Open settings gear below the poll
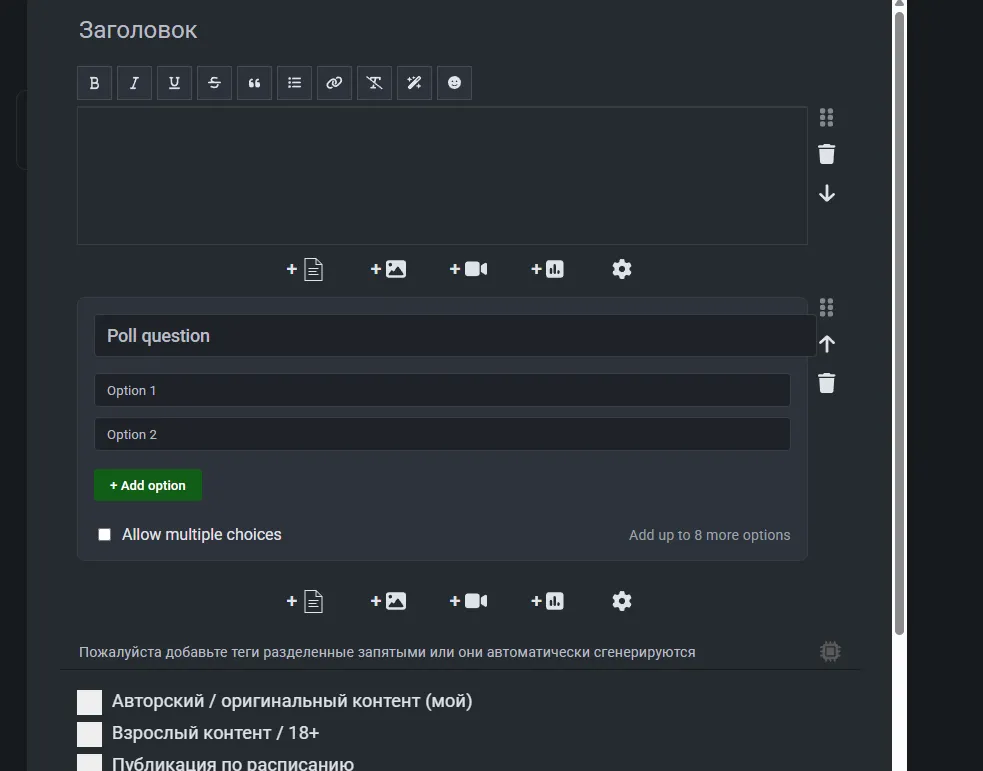Viewport: 983px width, 771px height. 621,601
